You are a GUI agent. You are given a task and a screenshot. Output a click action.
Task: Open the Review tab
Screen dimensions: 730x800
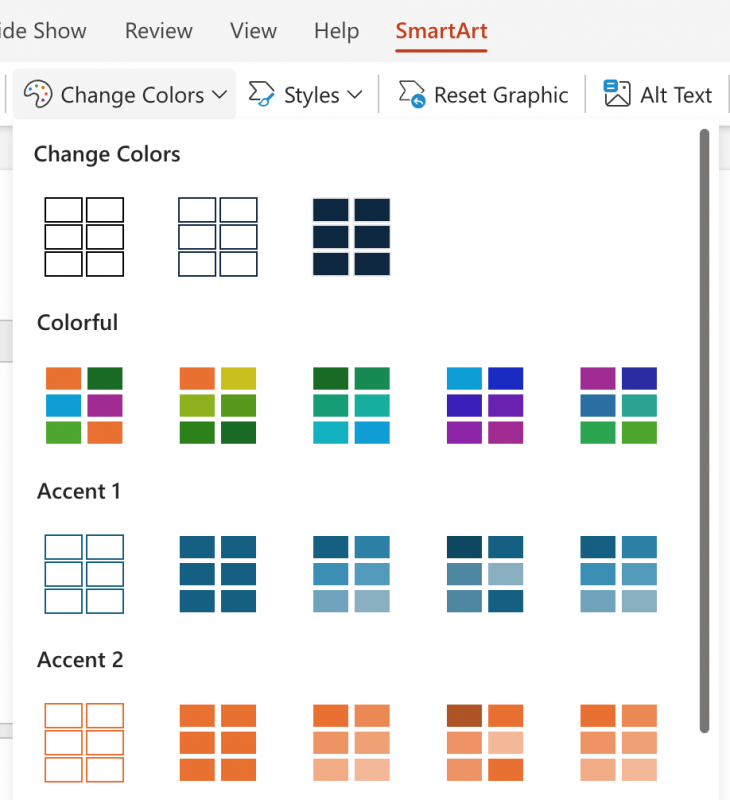[x=158, y=31]
